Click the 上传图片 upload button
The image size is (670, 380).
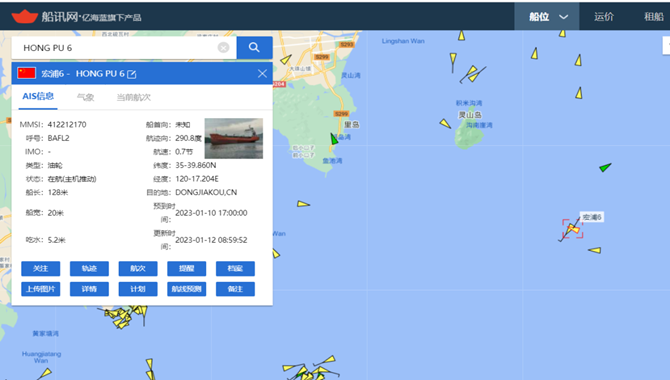(41, 289)
